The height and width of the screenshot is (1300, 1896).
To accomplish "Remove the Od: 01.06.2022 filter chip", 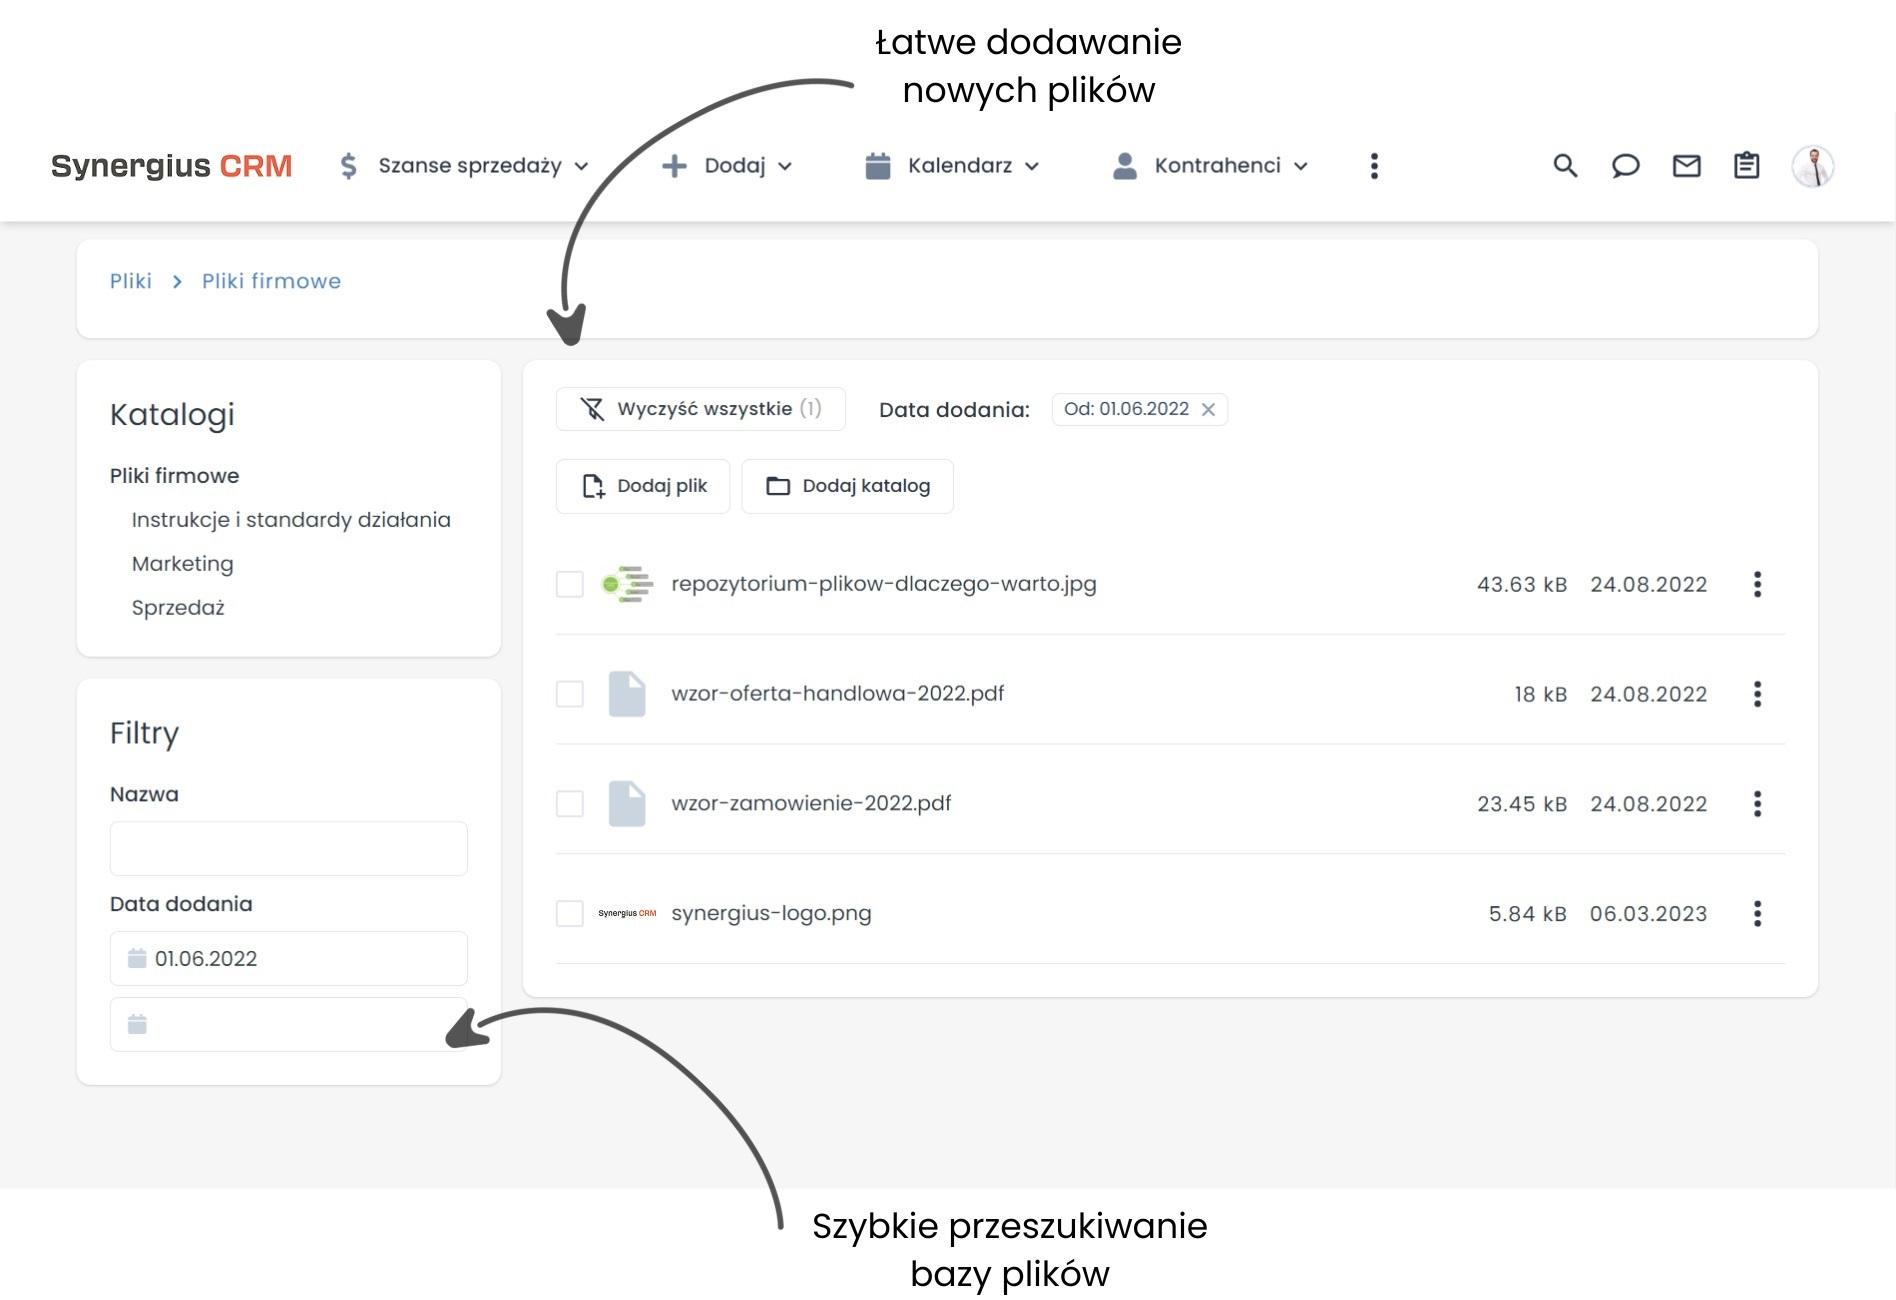I will [x=1210, y=409].
